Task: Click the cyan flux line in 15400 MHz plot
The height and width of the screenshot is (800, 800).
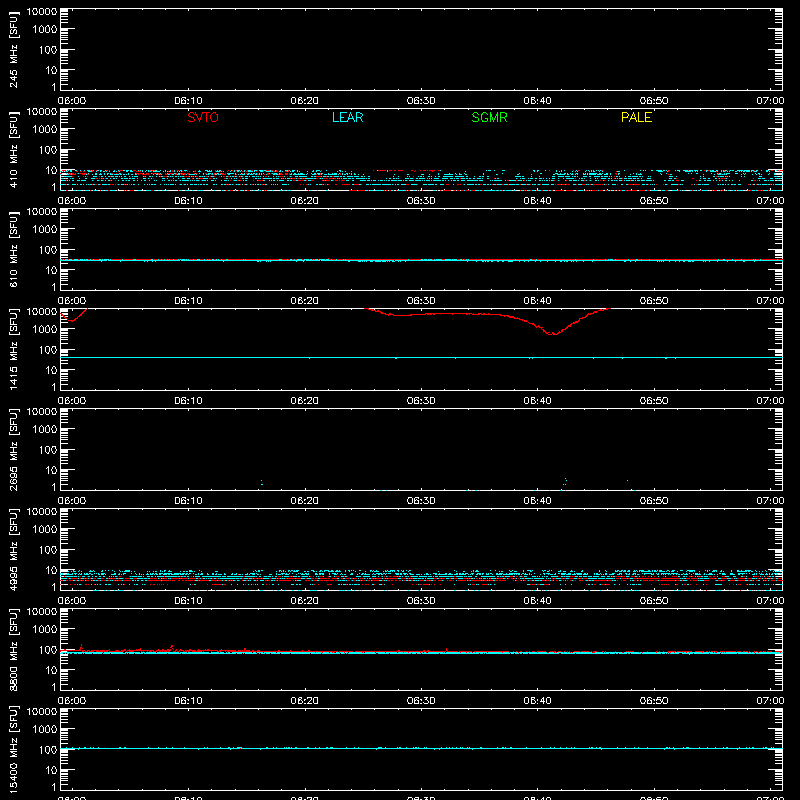Action: point(421,748)
